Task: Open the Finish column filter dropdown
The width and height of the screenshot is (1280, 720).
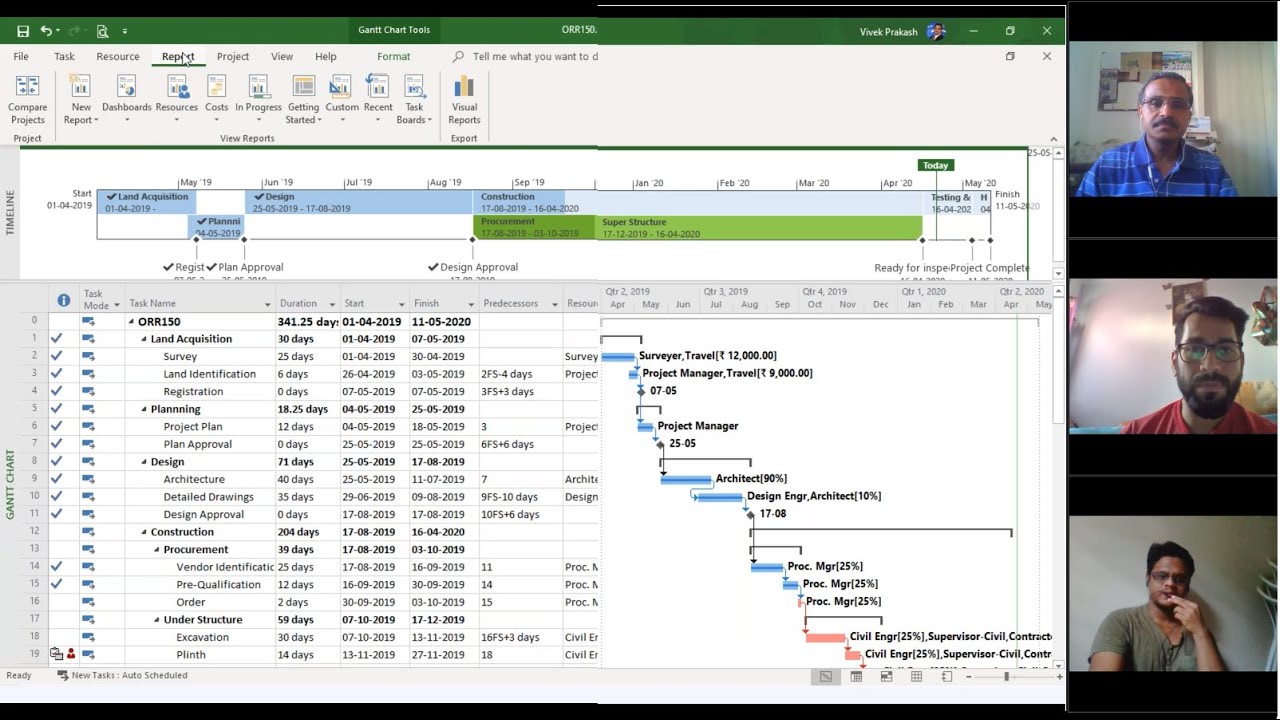Action: tap(471, 304)
